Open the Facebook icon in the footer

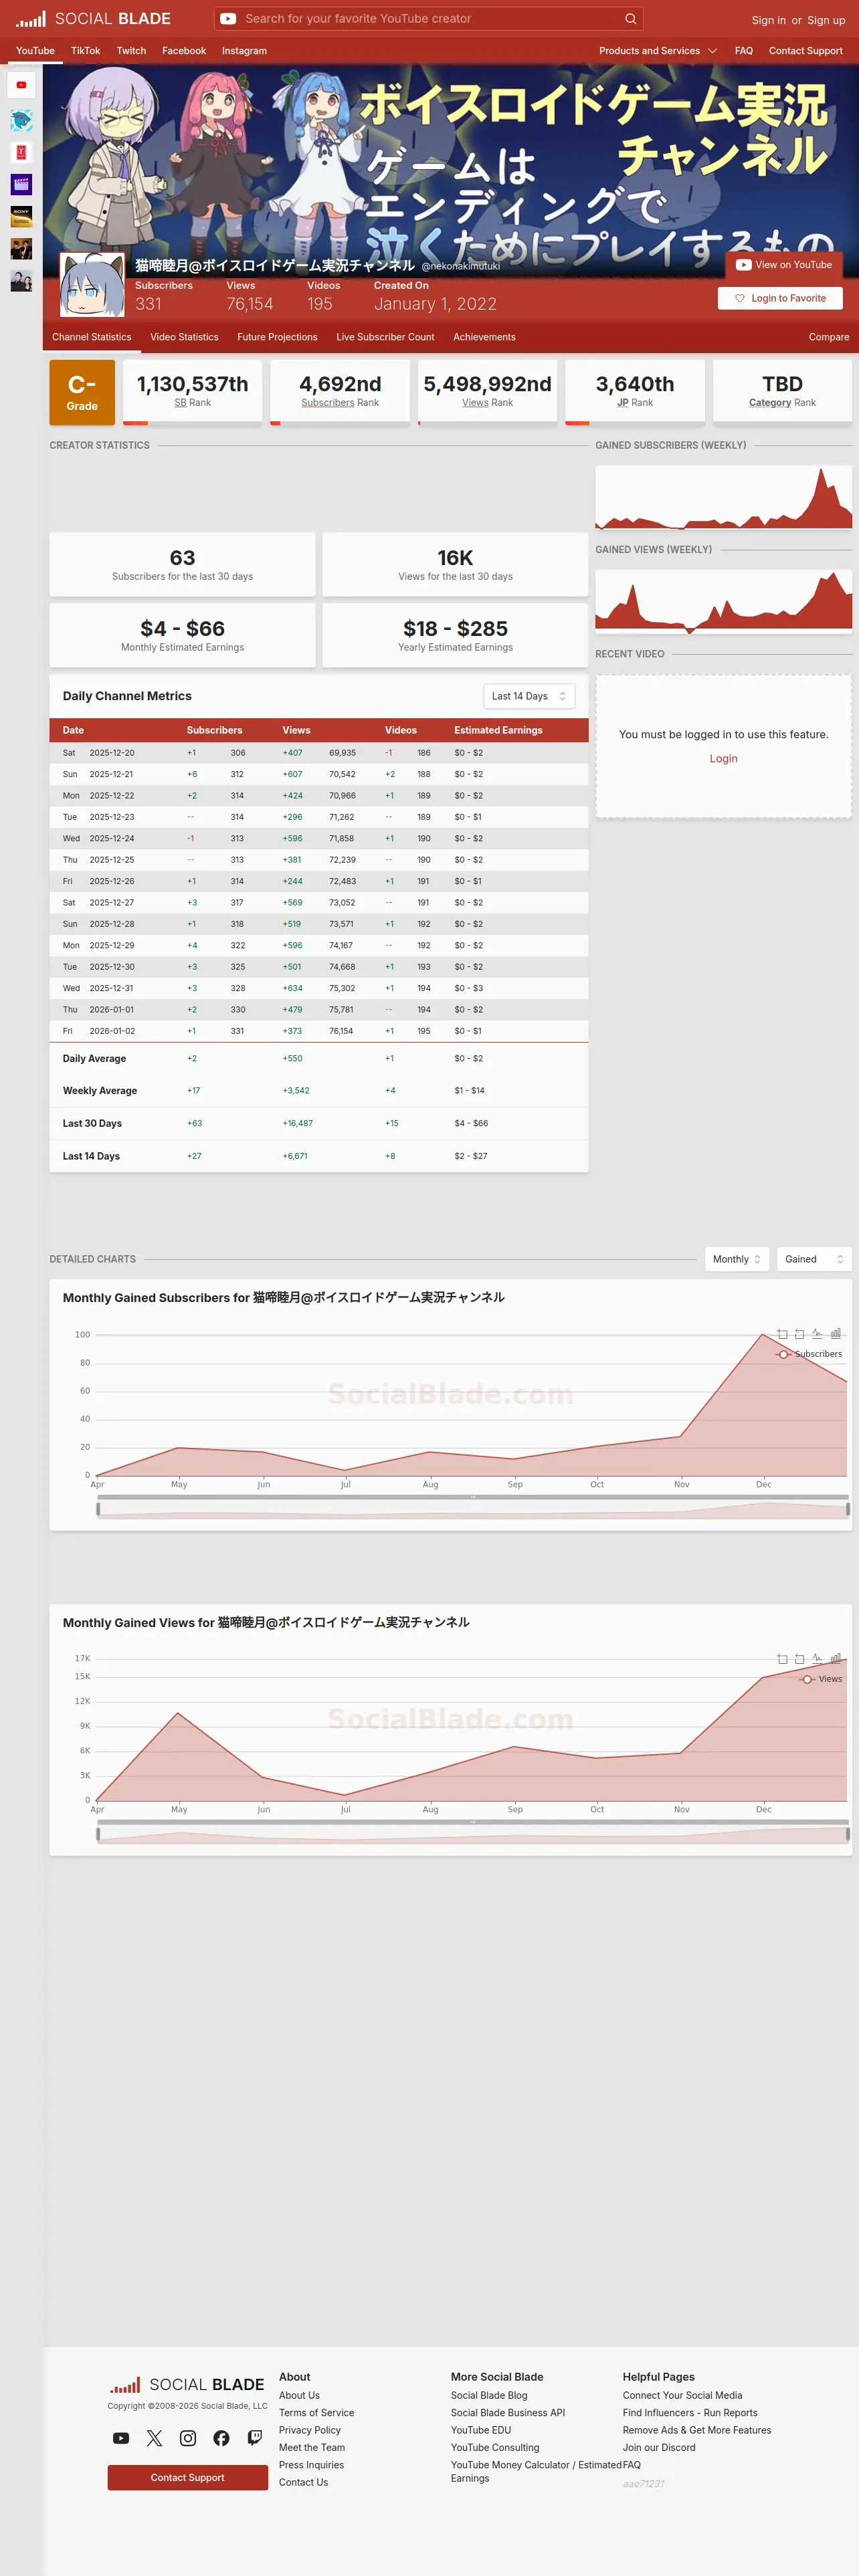[221, 2438]
